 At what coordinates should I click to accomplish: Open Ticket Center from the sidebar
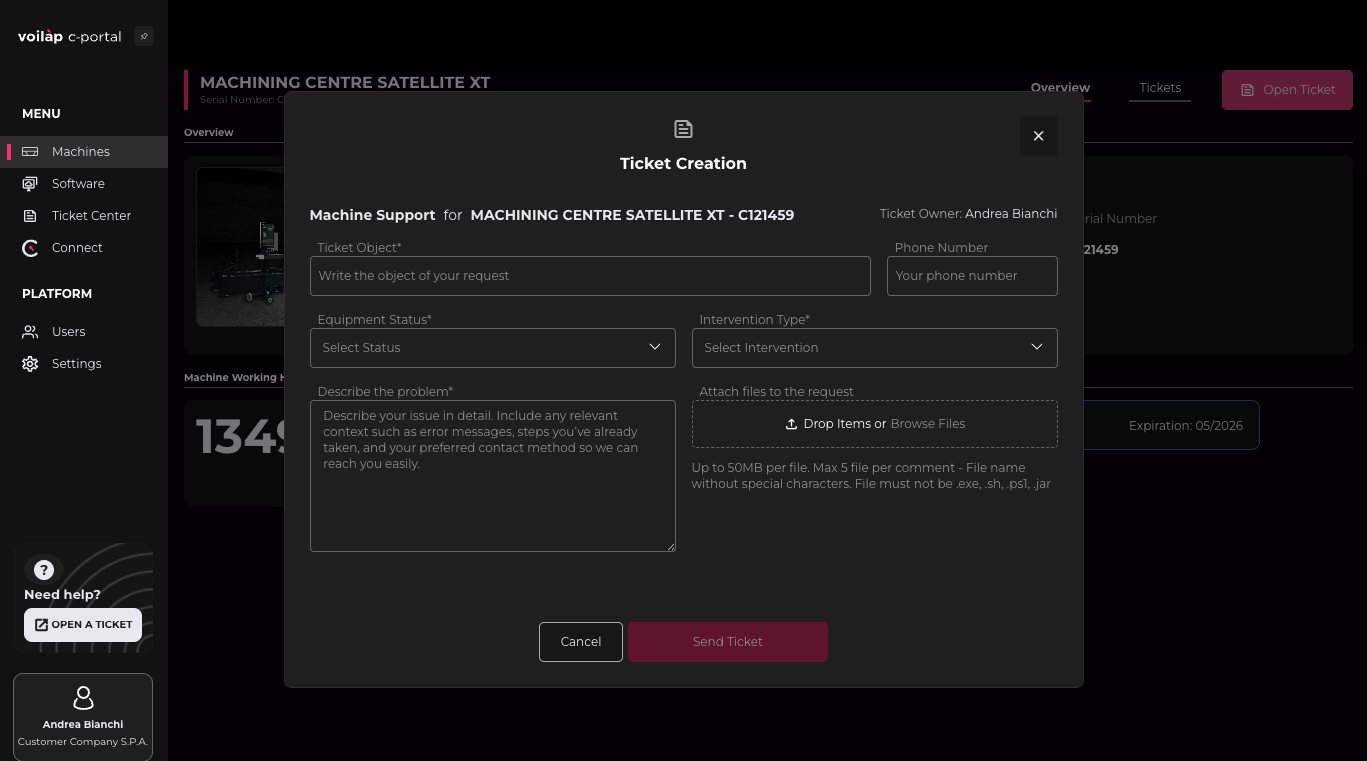[84, 216]
